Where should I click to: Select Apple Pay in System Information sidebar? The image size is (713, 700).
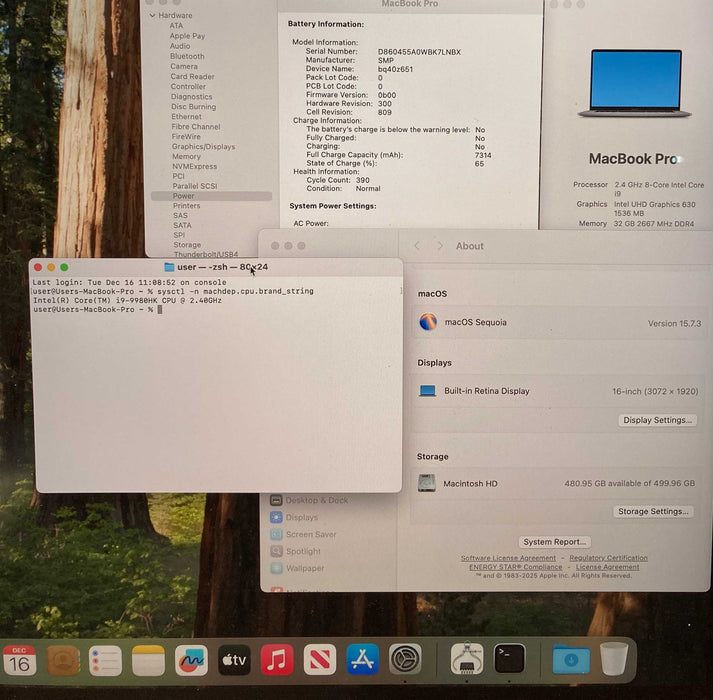pos(187,35)
